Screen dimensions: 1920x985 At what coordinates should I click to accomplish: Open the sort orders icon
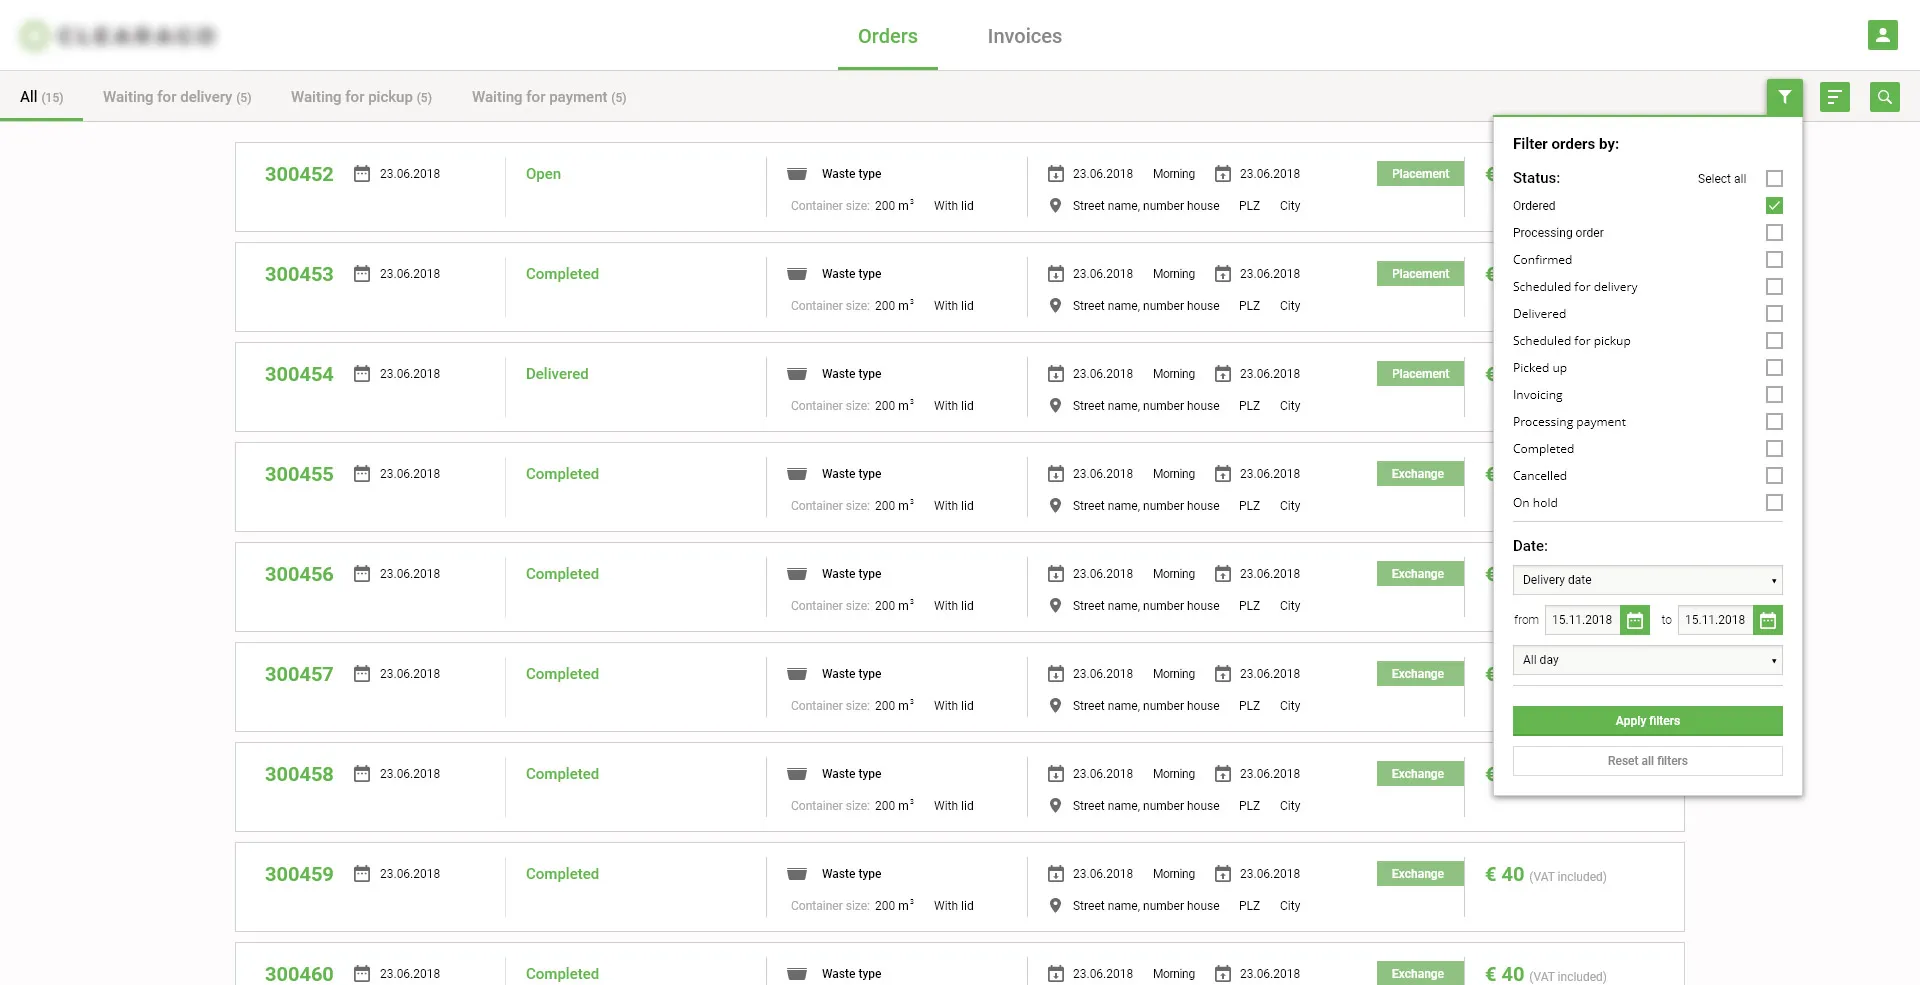(1834, 97)
